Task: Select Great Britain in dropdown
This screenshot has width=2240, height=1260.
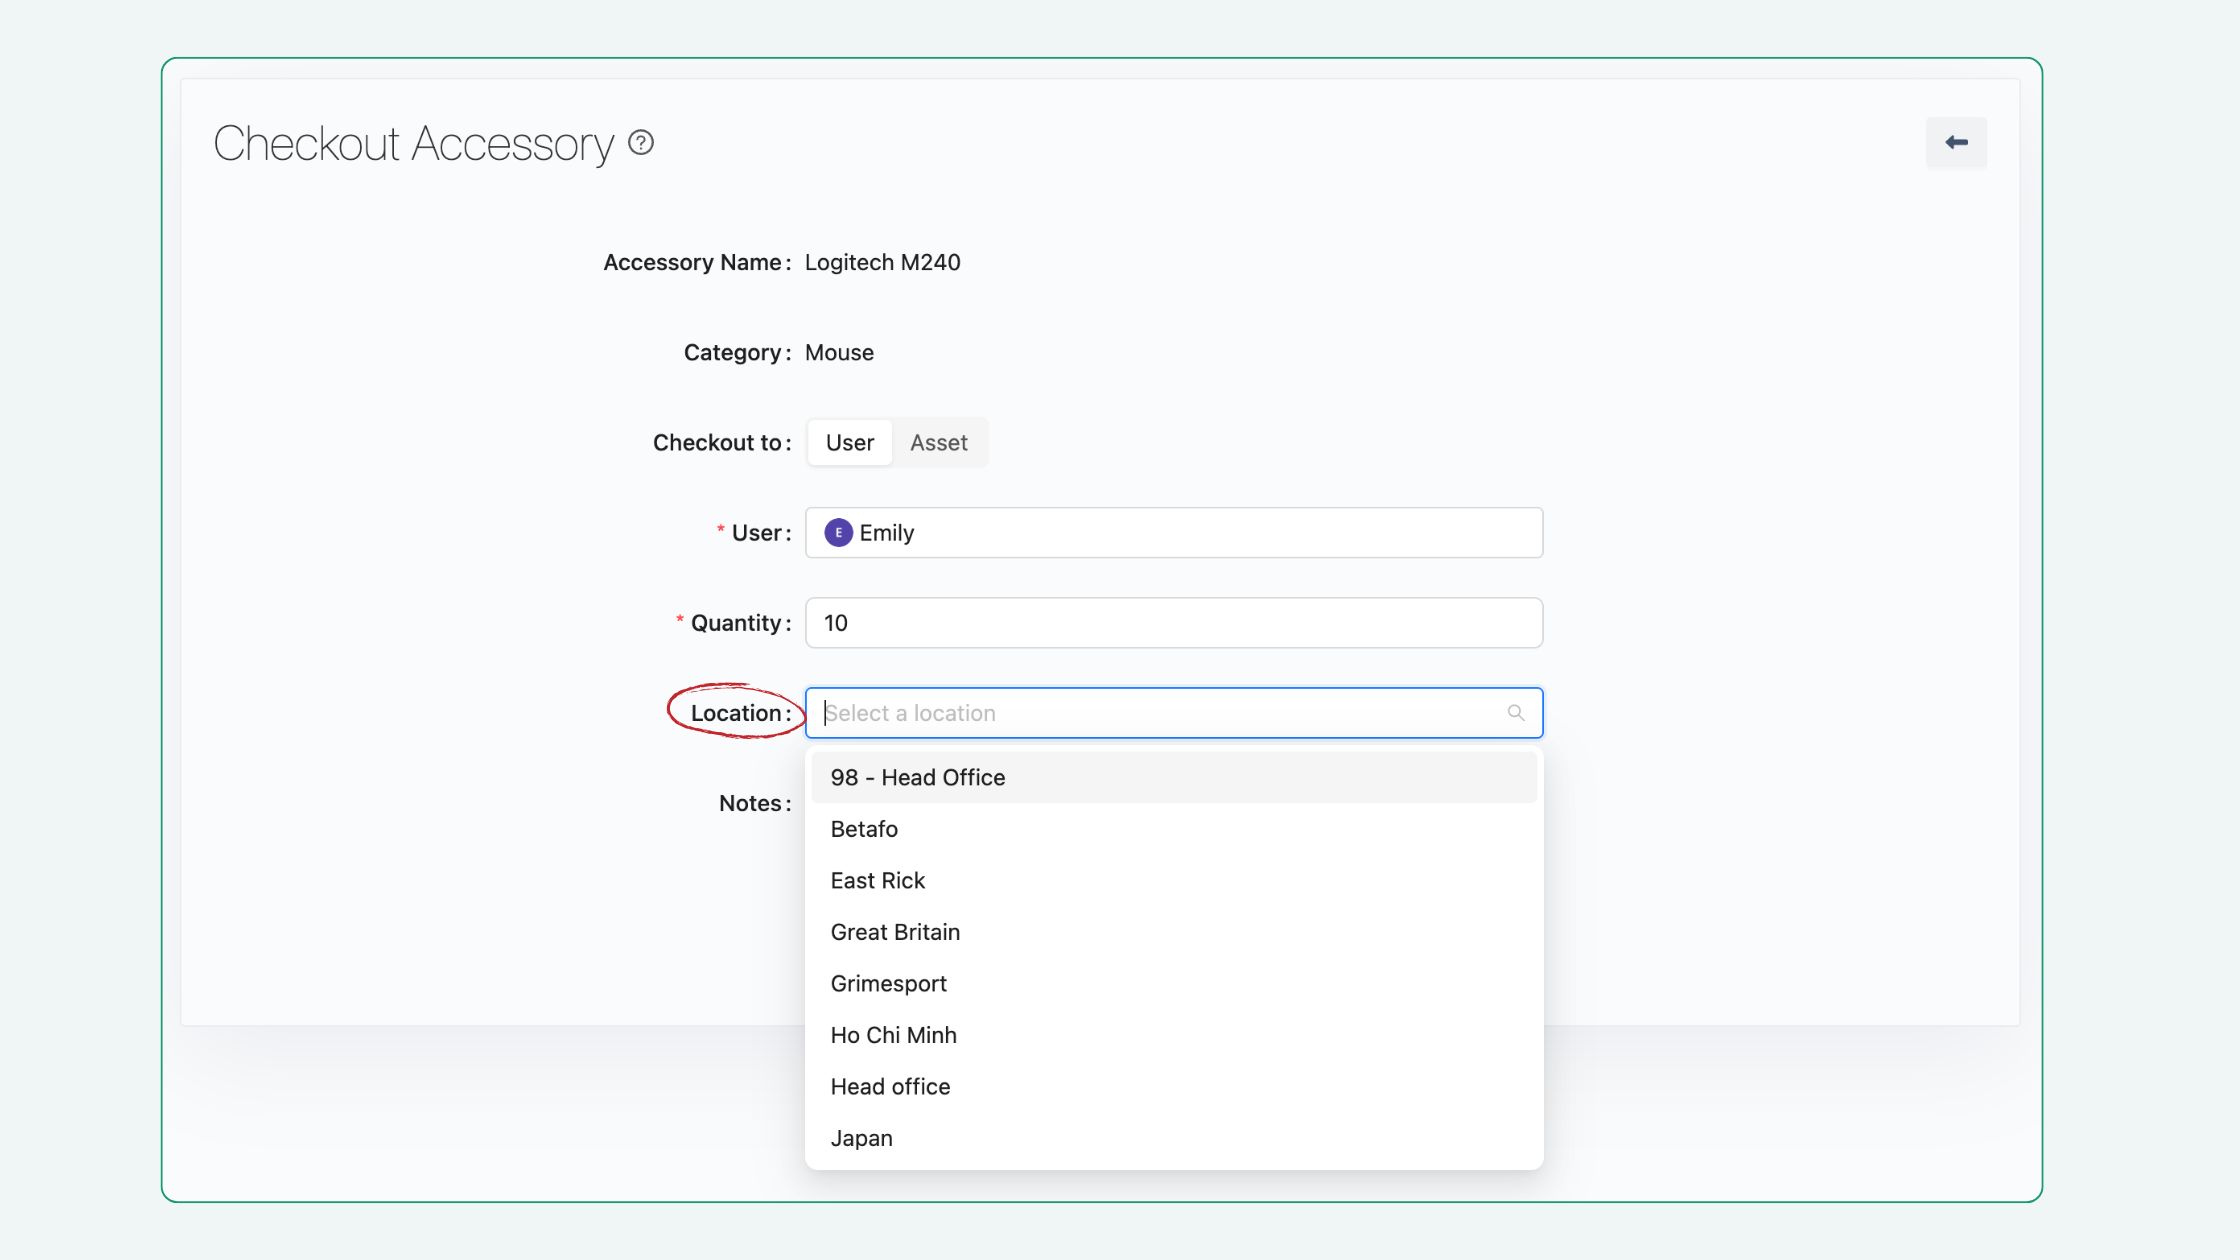Action: [x=895, y=932]
